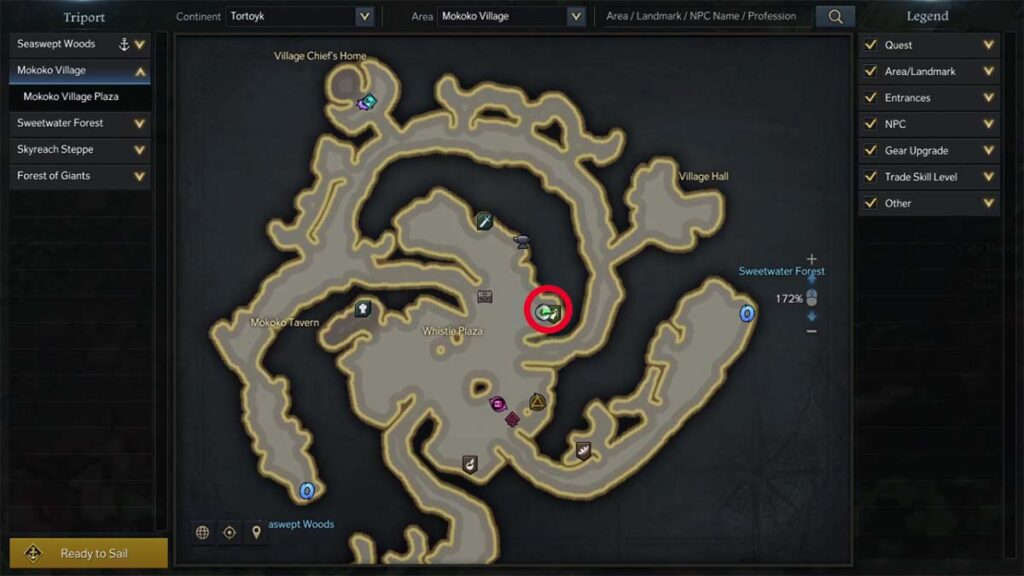
Task: Select Forest of Giants entry
Action: (80, 176)
